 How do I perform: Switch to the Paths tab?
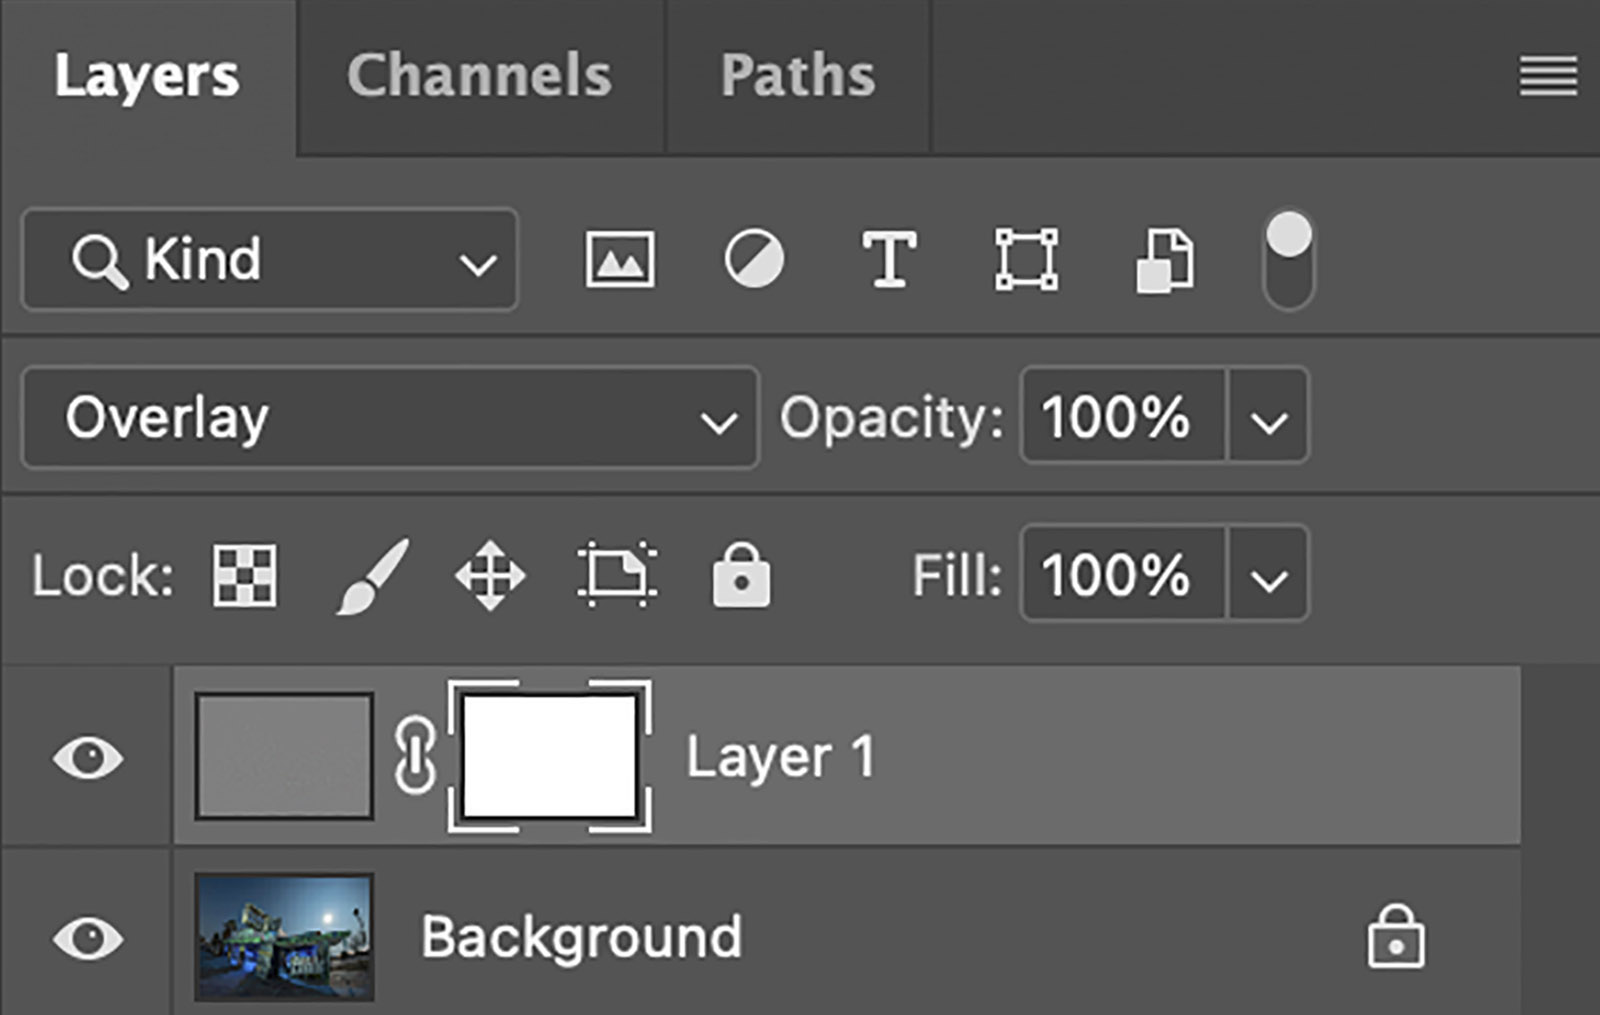click(797, 76)
